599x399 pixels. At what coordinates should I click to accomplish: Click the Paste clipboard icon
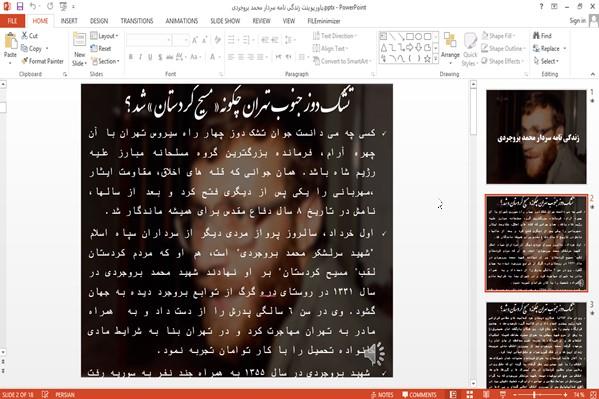click(10, 41)
